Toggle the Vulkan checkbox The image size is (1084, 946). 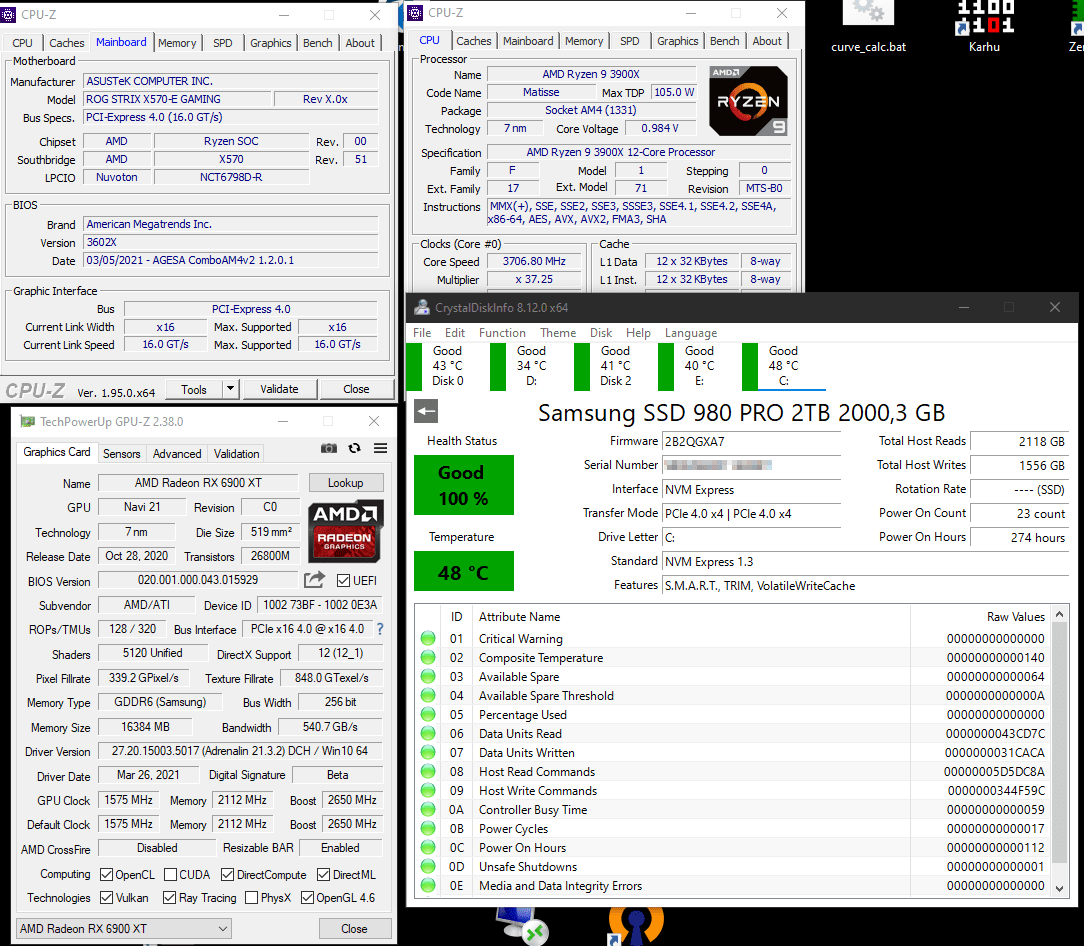click(x=106, y=898)
